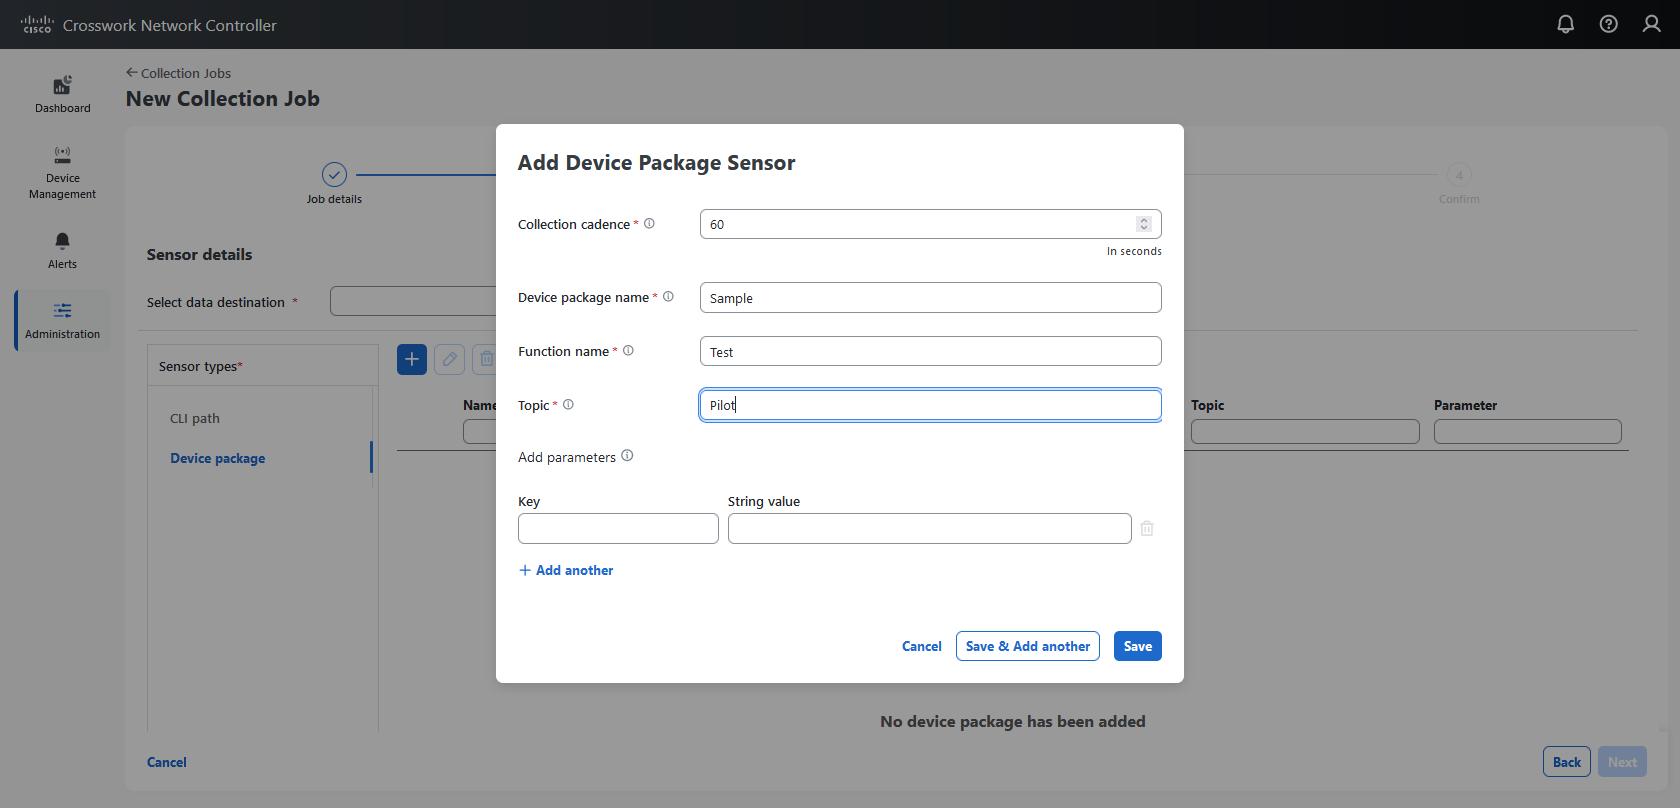Open the Select data destination dropdown
This screenshot has height=808, width=1680.
[x=413, y=301]
